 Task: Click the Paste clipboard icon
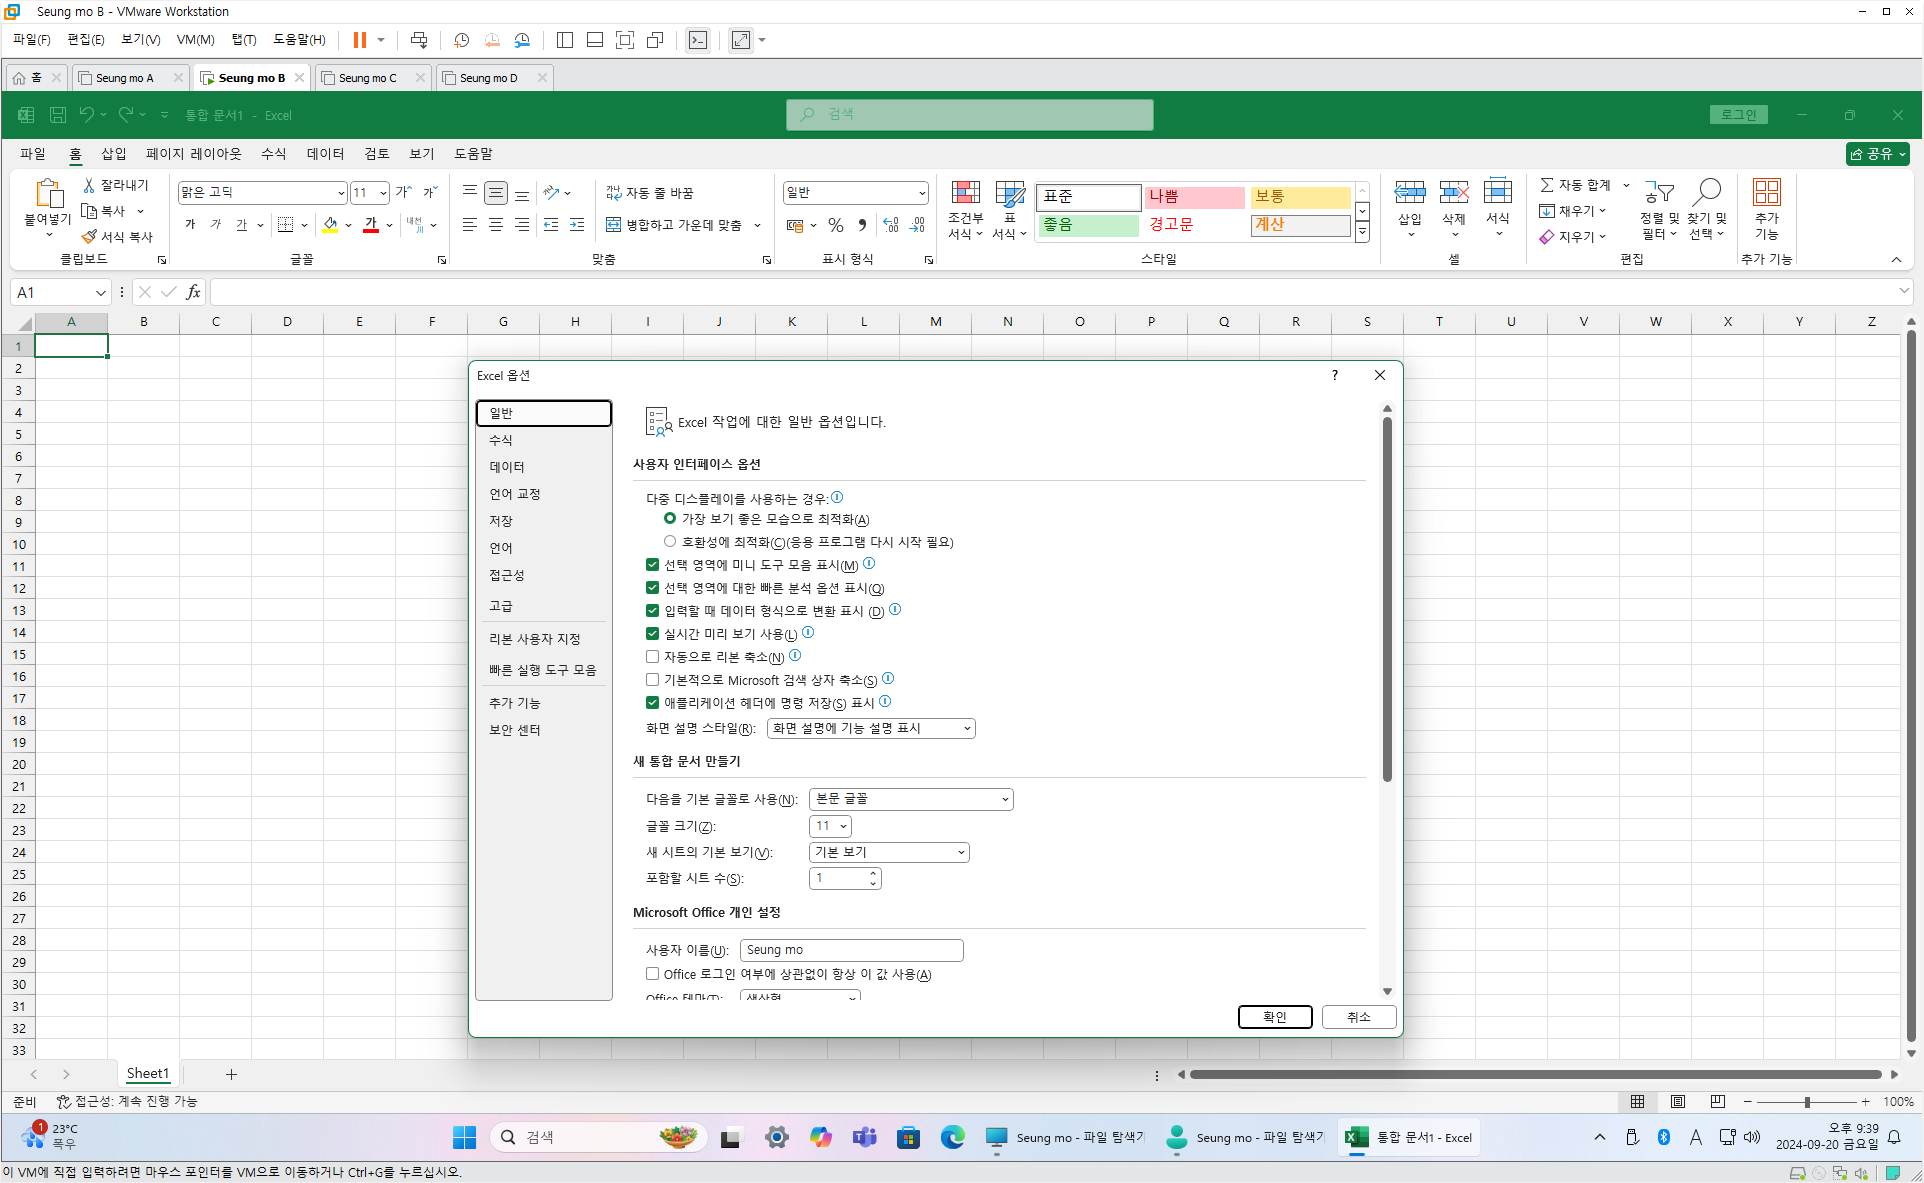coord(47,193)
